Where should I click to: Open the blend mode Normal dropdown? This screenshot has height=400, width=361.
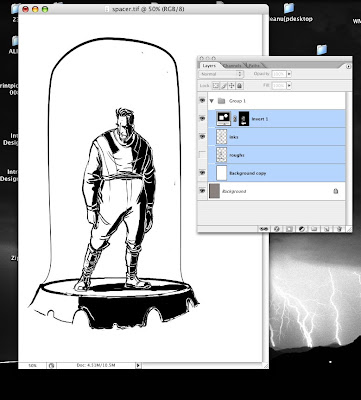click(221, 74)
